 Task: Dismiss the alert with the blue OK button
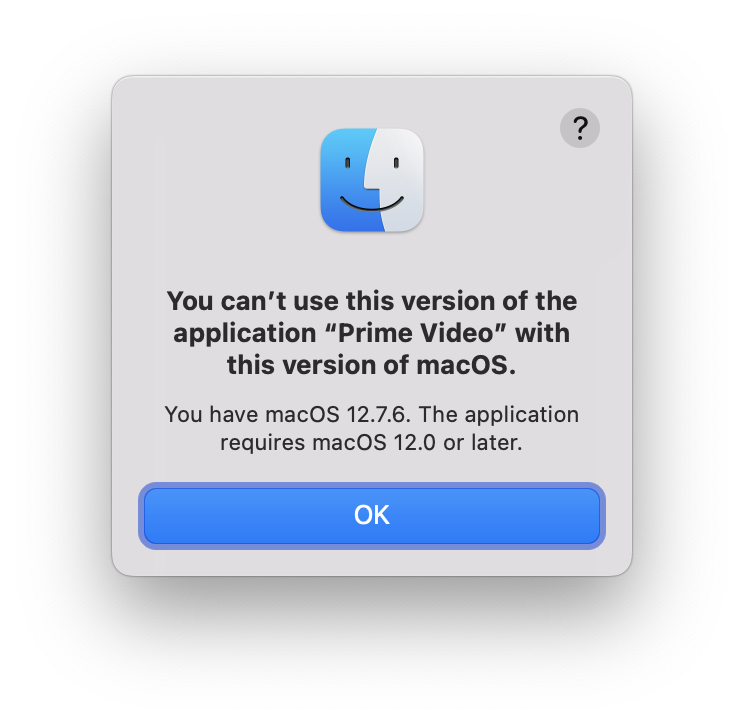click(372, 516)
